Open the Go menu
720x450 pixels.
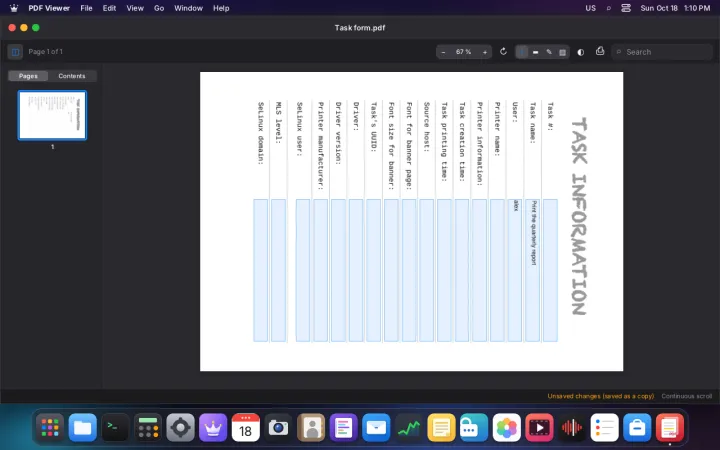[x=159, y=8]
